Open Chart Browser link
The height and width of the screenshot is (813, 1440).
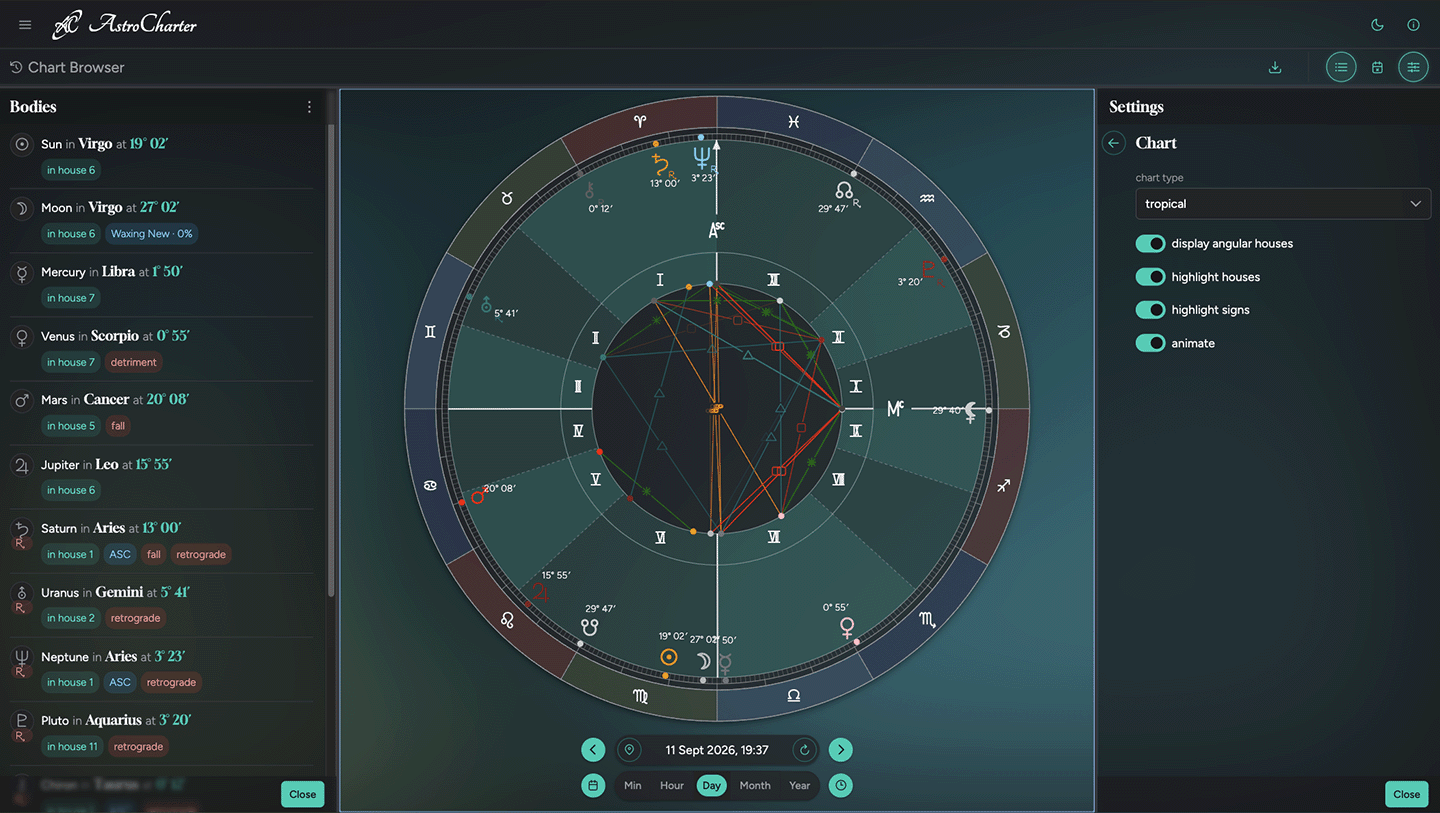(76, 67)
